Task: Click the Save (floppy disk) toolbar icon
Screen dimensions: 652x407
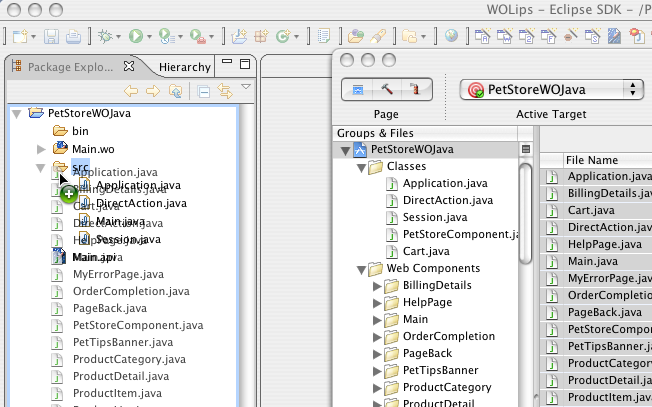Action: click(x=52, y=37)
